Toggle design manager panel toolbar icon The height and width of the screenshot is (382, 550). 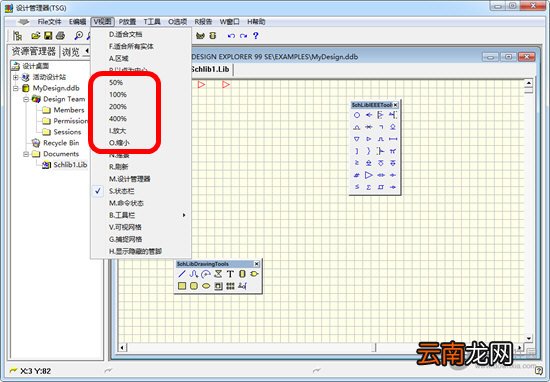point(17,36)
